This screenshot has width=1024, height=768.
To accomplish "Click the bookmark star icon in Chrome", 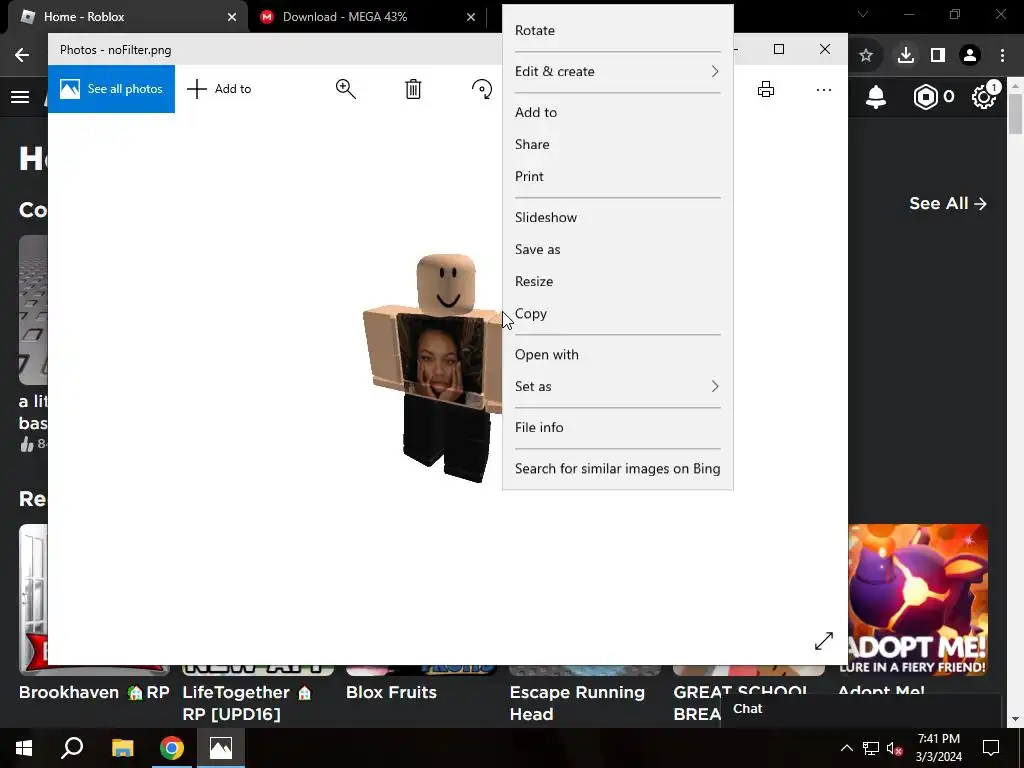I will click(x=866, y=56).
